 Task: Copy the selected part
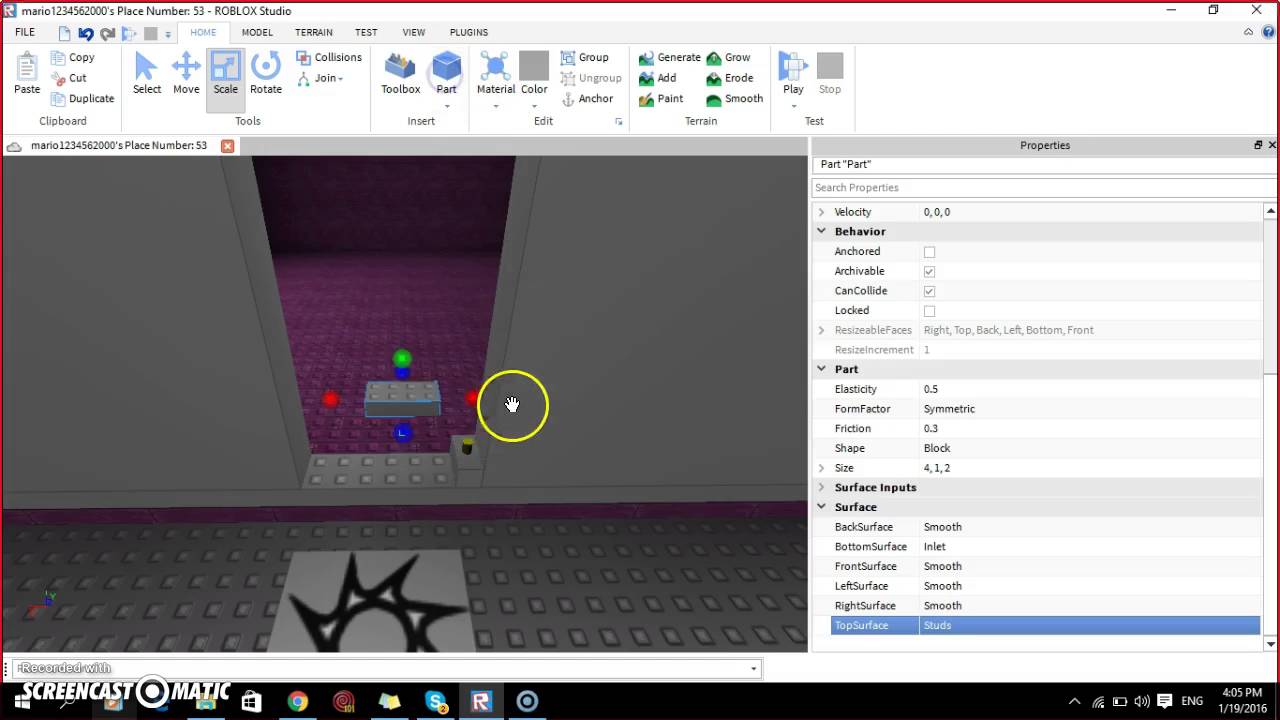pos(72,58)
